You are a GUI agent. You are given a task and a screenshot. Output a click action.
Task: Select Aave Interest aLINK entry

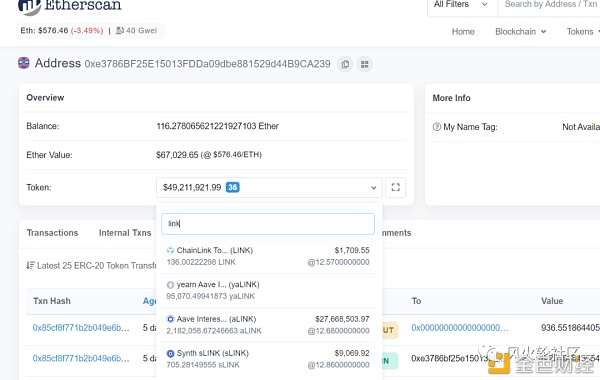click(268, 325)
